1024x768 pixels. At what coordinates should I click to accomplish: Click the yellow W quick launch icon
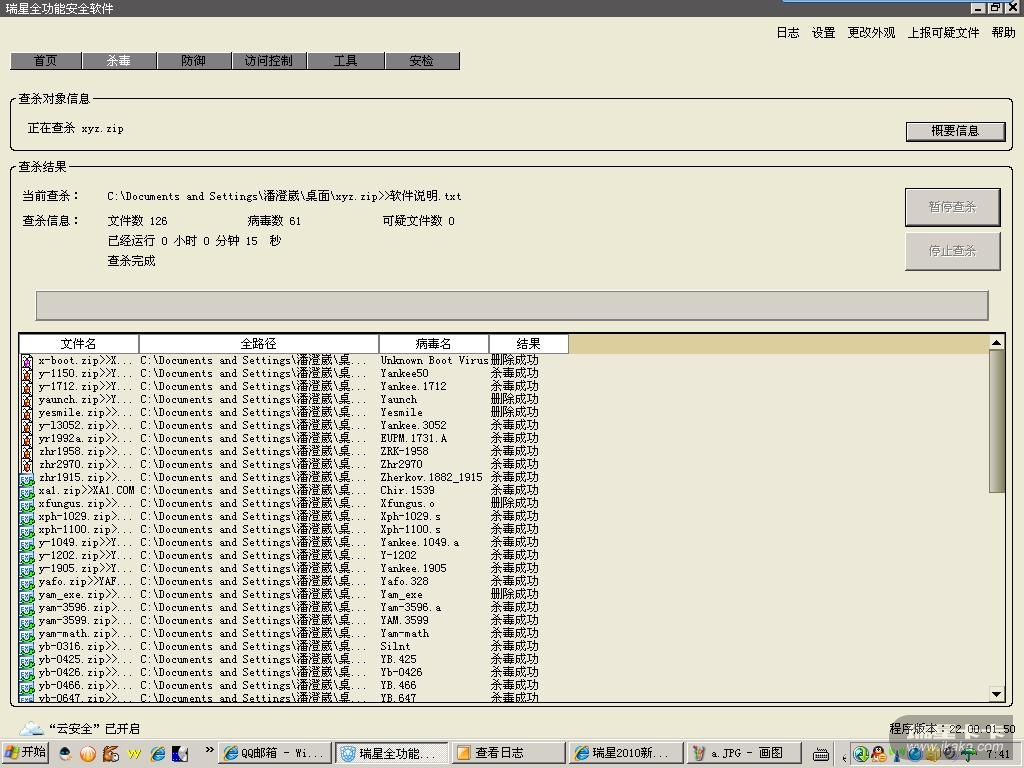(x=134, y=754)
